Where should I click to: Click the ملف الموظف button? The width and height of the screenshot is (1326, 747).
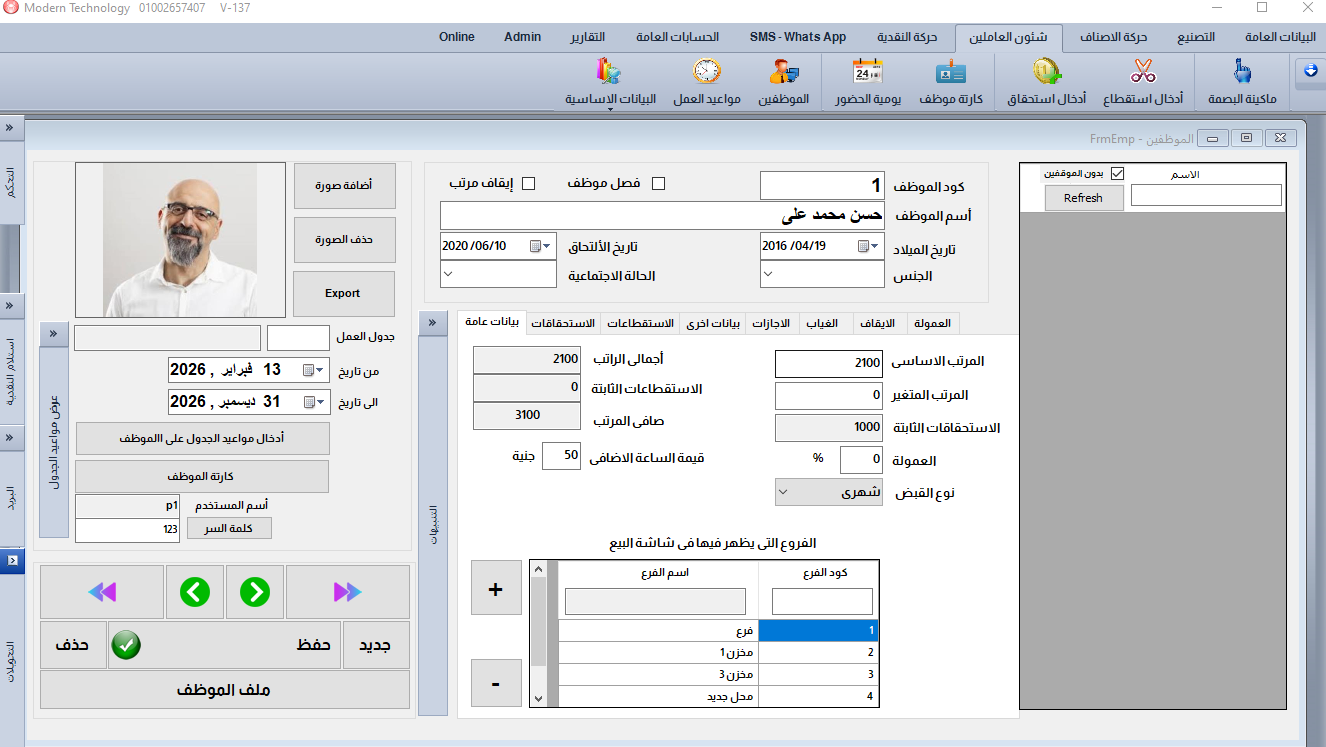[x=224, y=690]
